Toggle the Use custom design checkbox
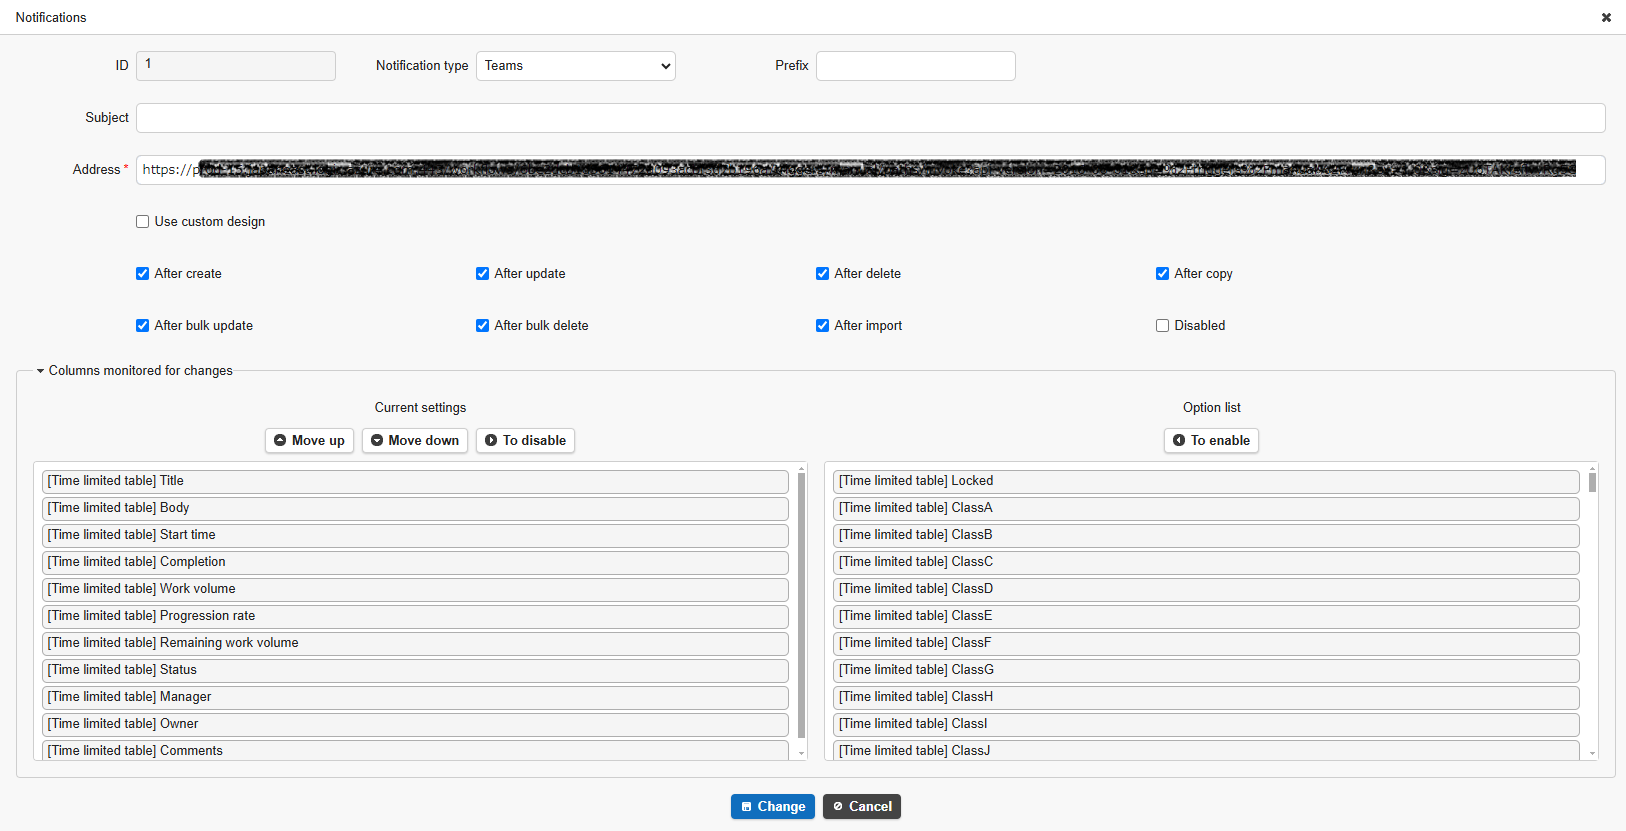Viewport: 1626px width, 831px height. pos(142,222)
